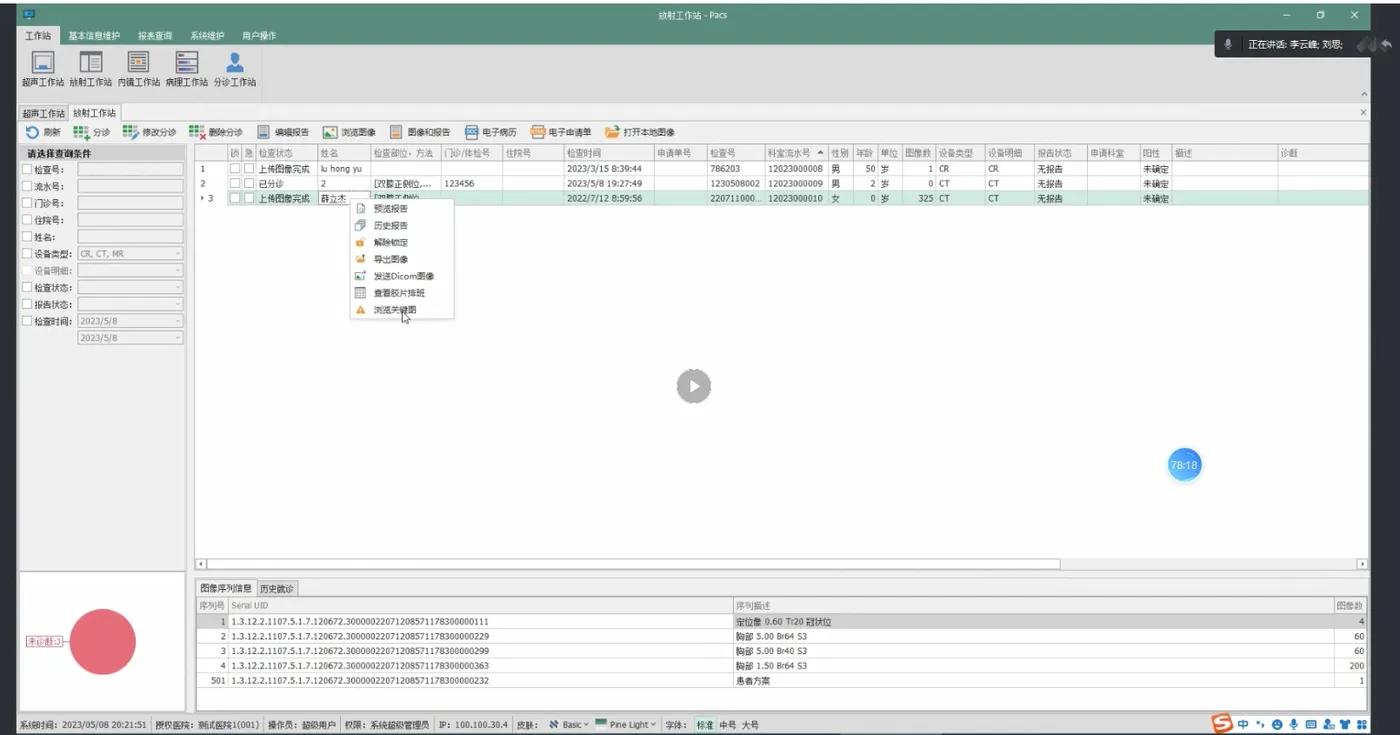Click the horizontal scrollbar of the exam table
This screenshot has height=735, width=1400.
[632, 564]
